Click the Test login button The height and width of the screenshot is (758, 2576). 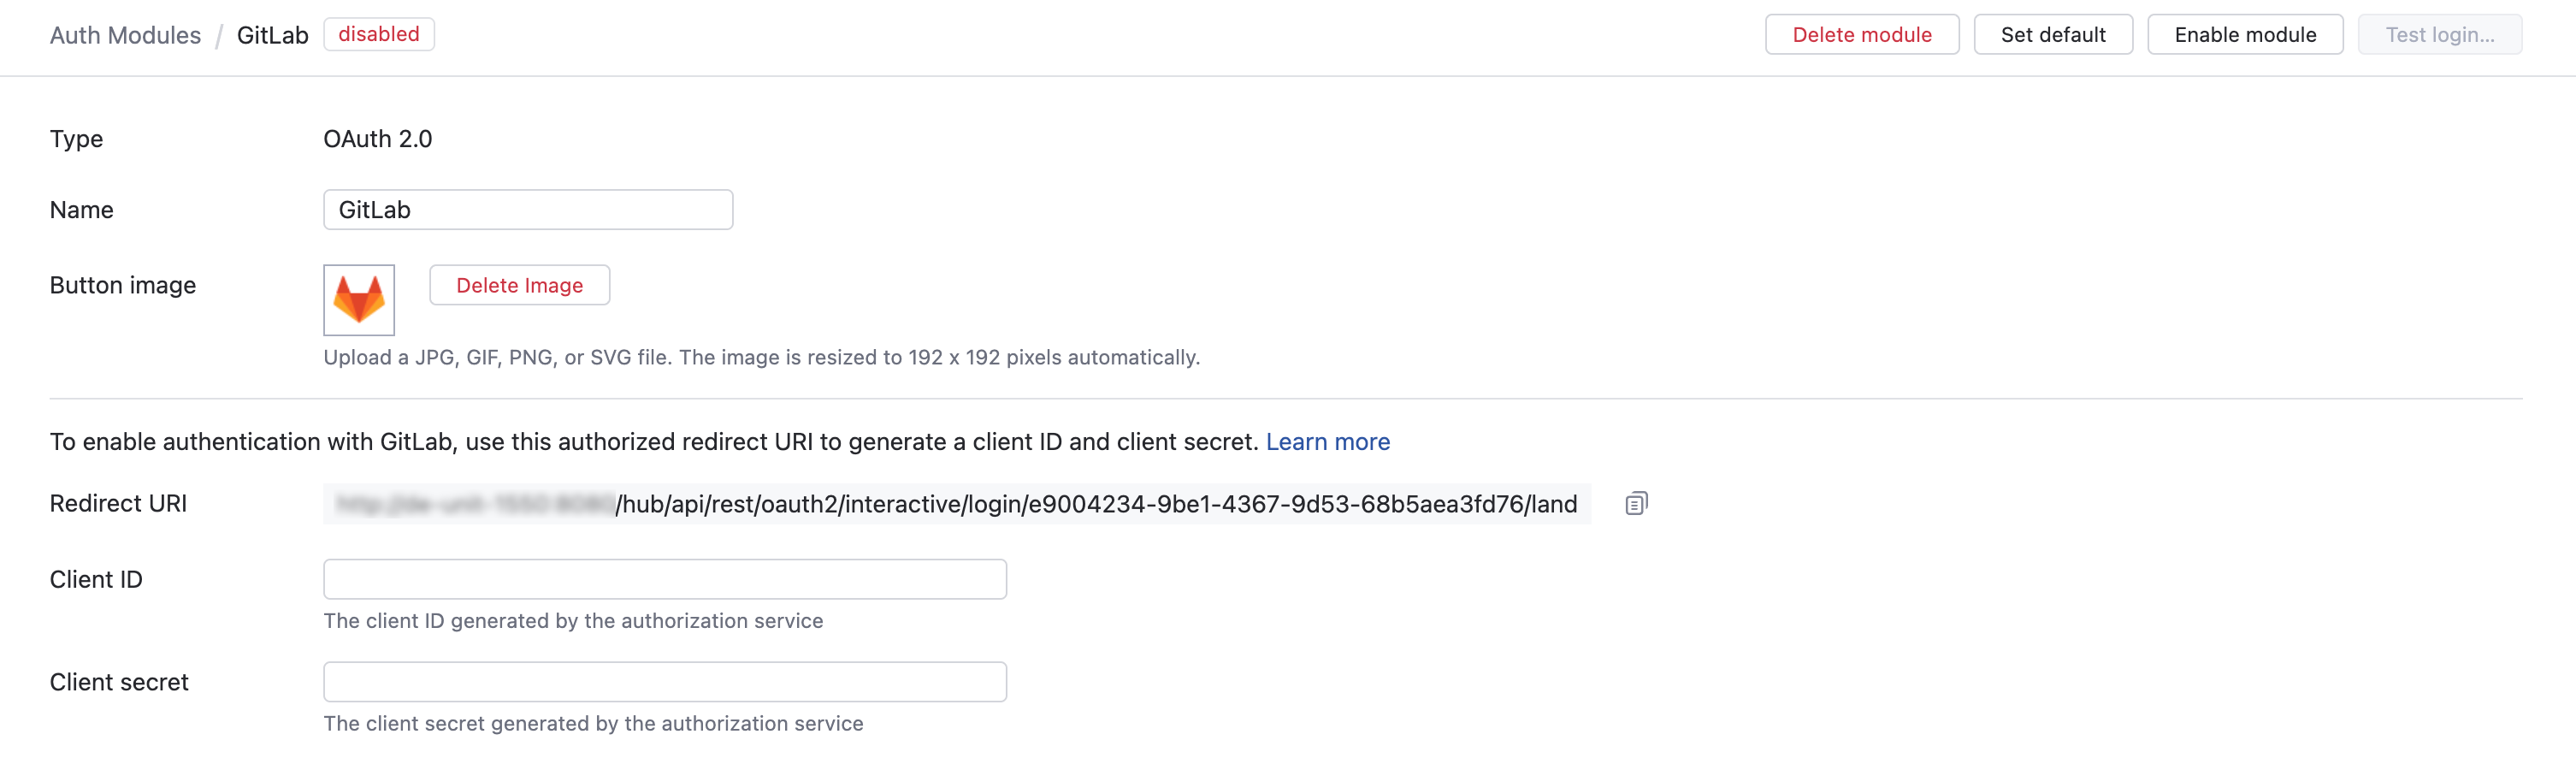[x=2438, y=35]
